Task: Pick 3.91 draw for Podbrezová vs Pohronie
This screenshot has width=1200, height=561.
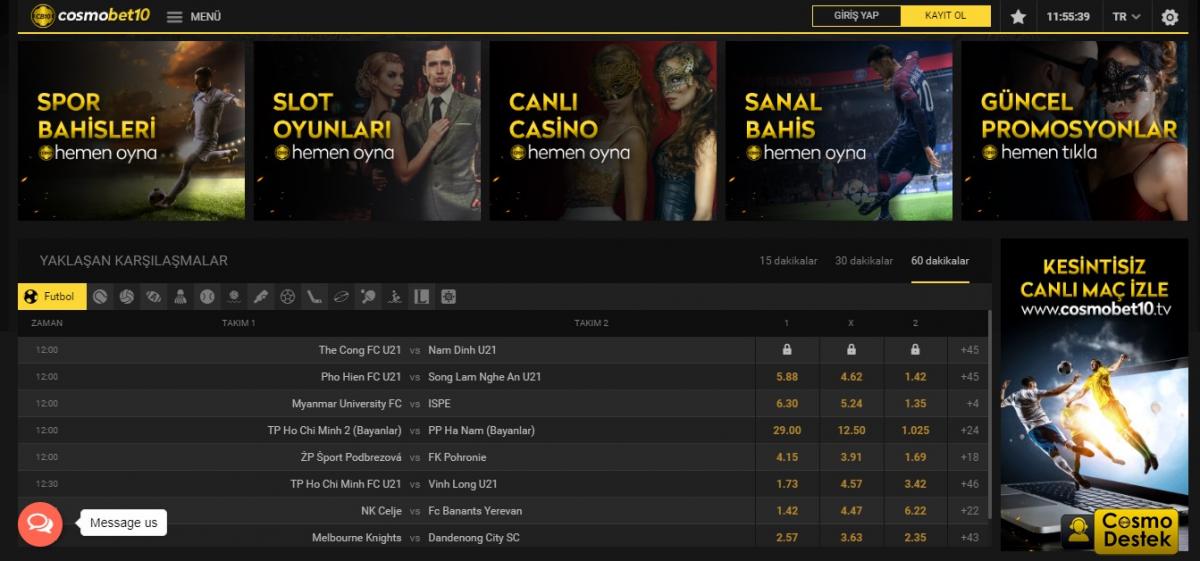Action: tap(851, 457)
